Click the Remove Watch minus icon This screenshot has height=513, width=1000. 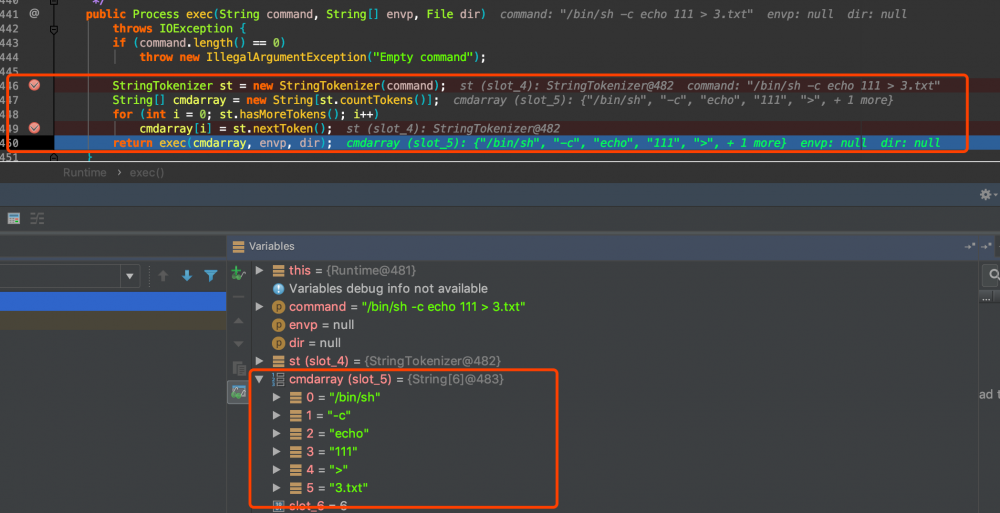click(x=239, y=297)
